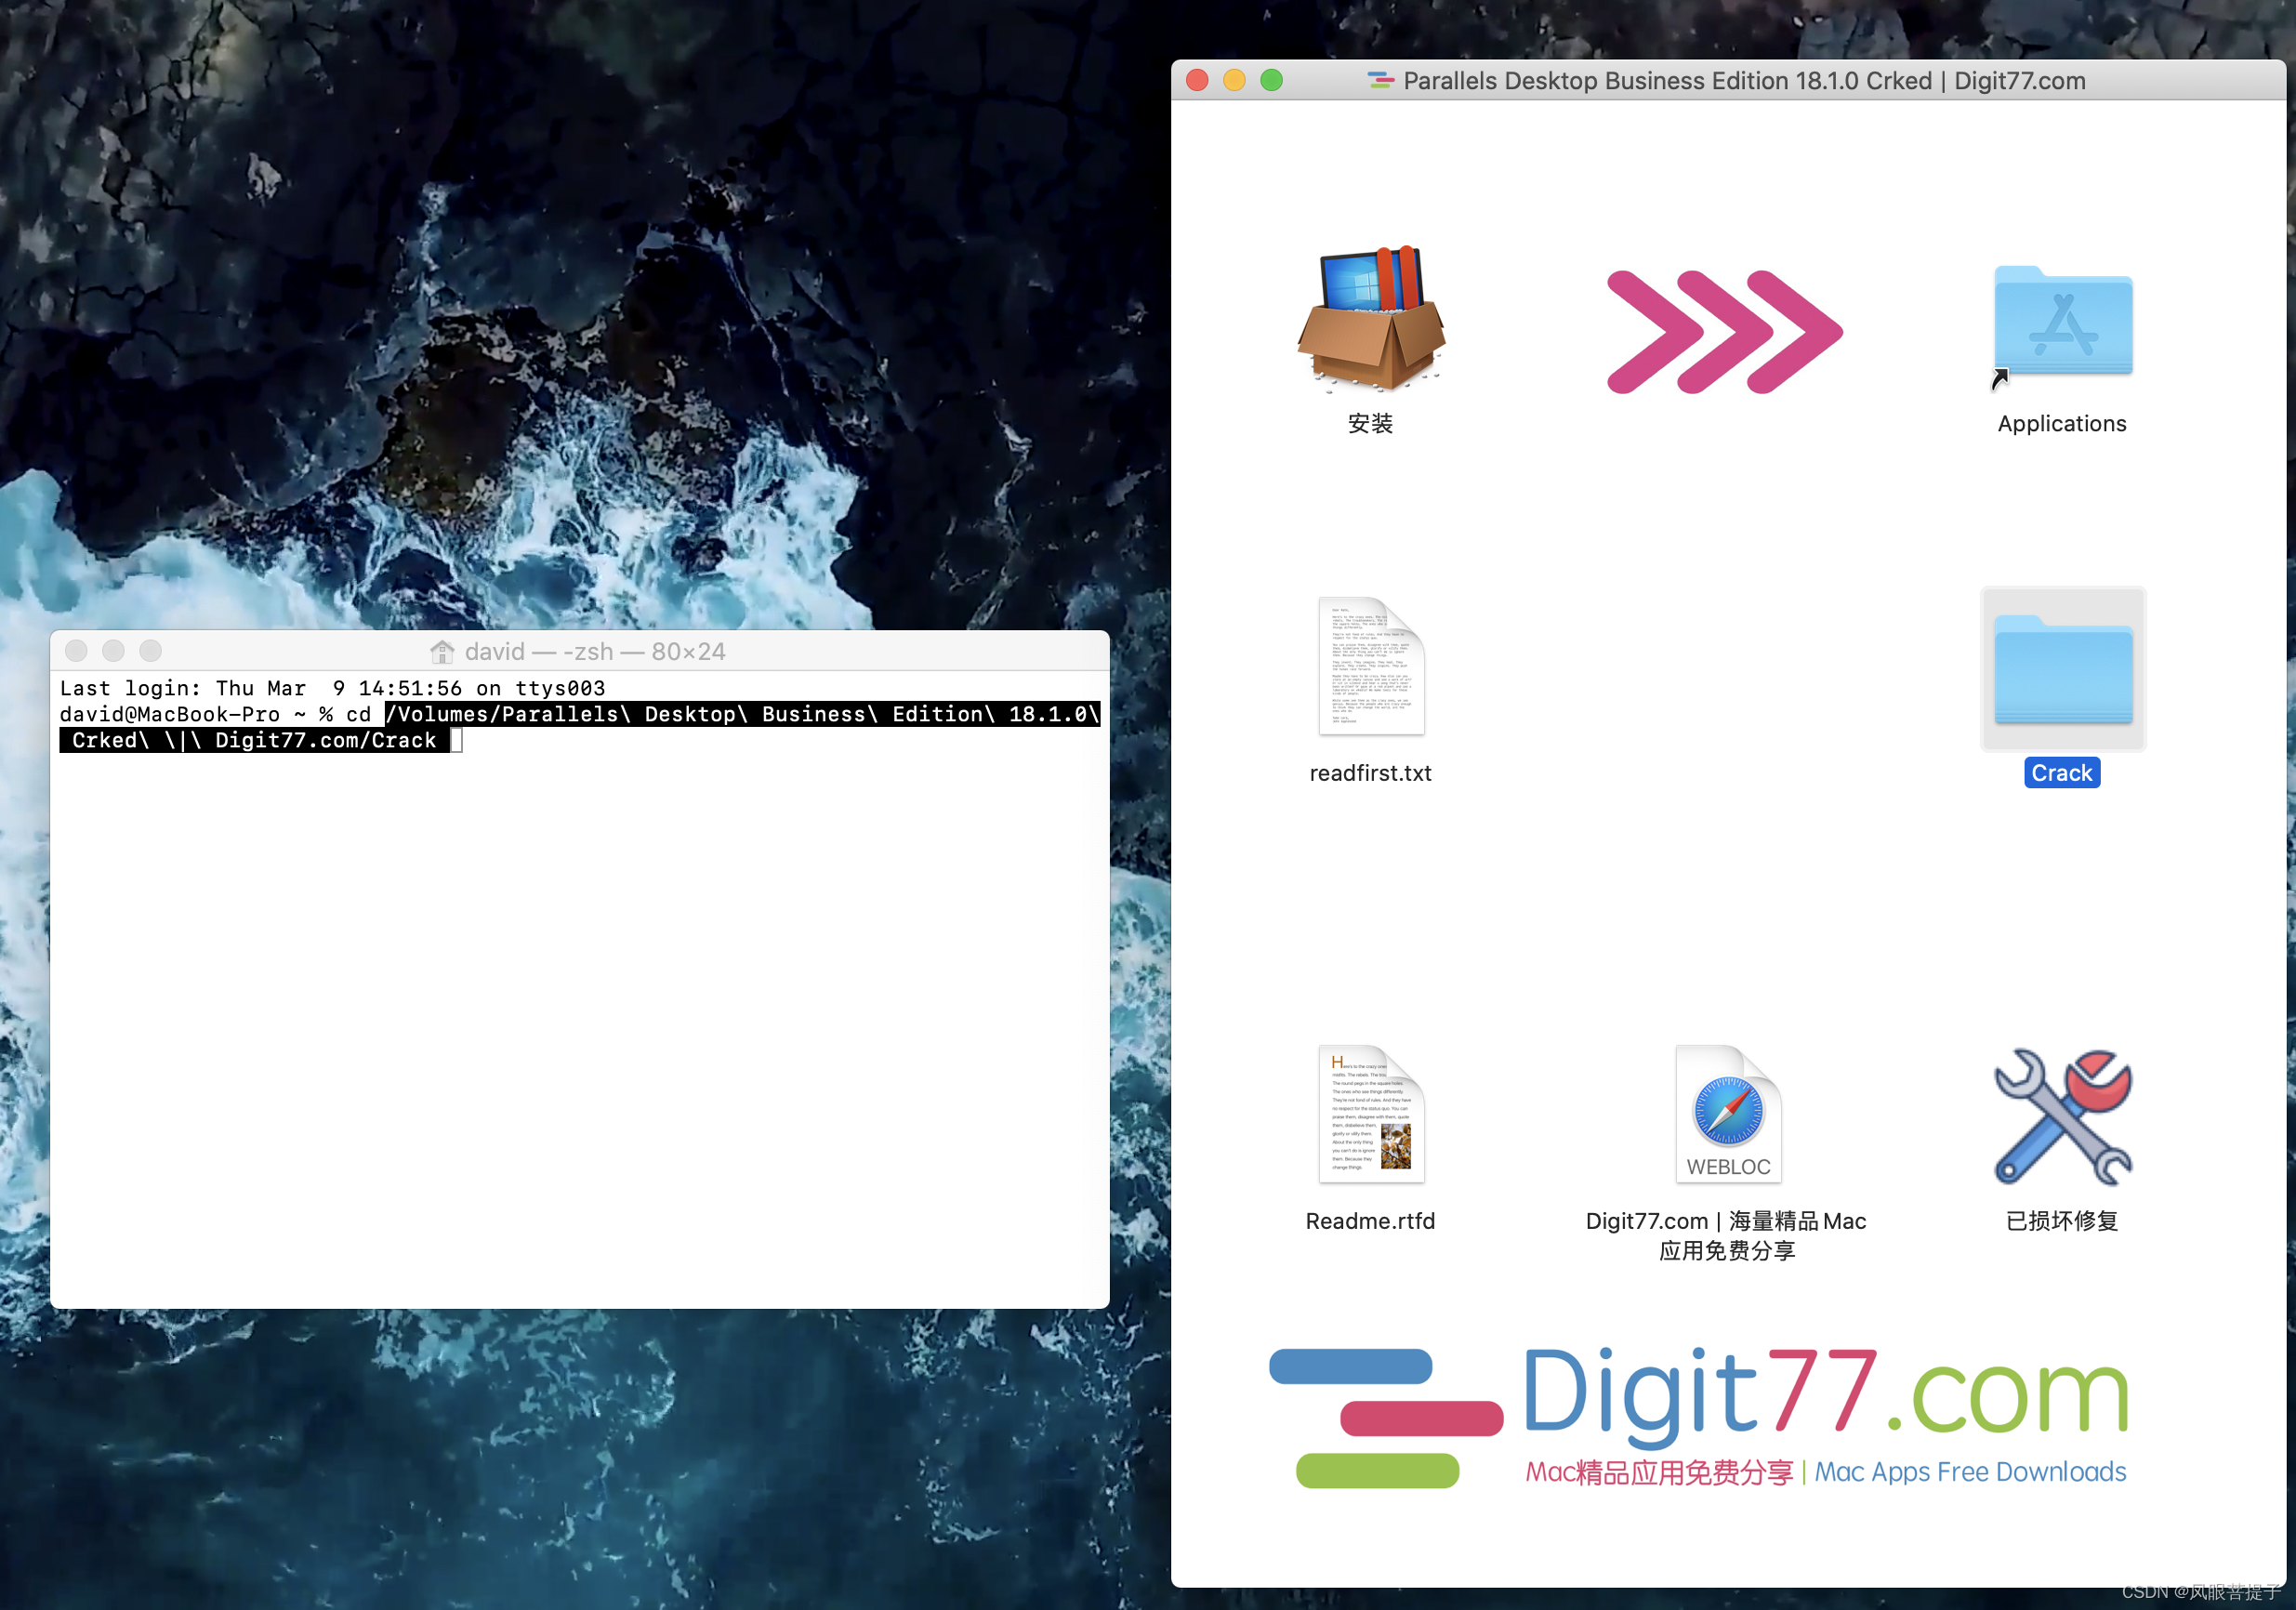Click the Terminal title david — -zsh — 80×24
Image resolution: width=2296 pixels, height=1610 pixels.
pyautogui.click(x=595, y=652)
